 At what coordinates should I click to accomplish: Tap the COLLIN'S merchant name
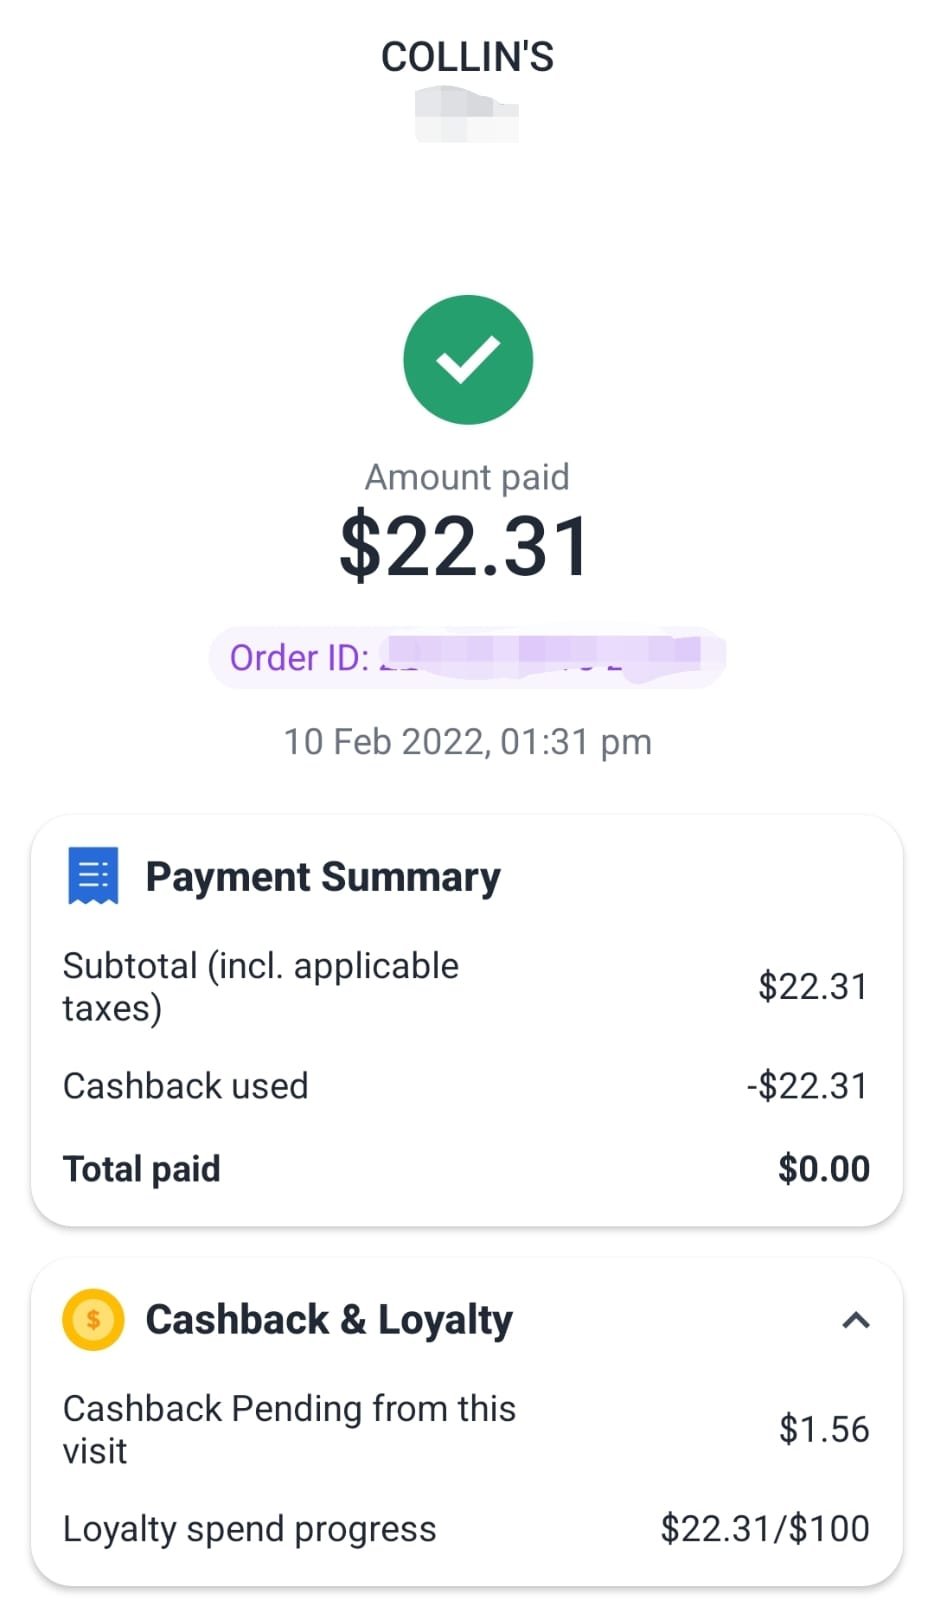(467, 57)
